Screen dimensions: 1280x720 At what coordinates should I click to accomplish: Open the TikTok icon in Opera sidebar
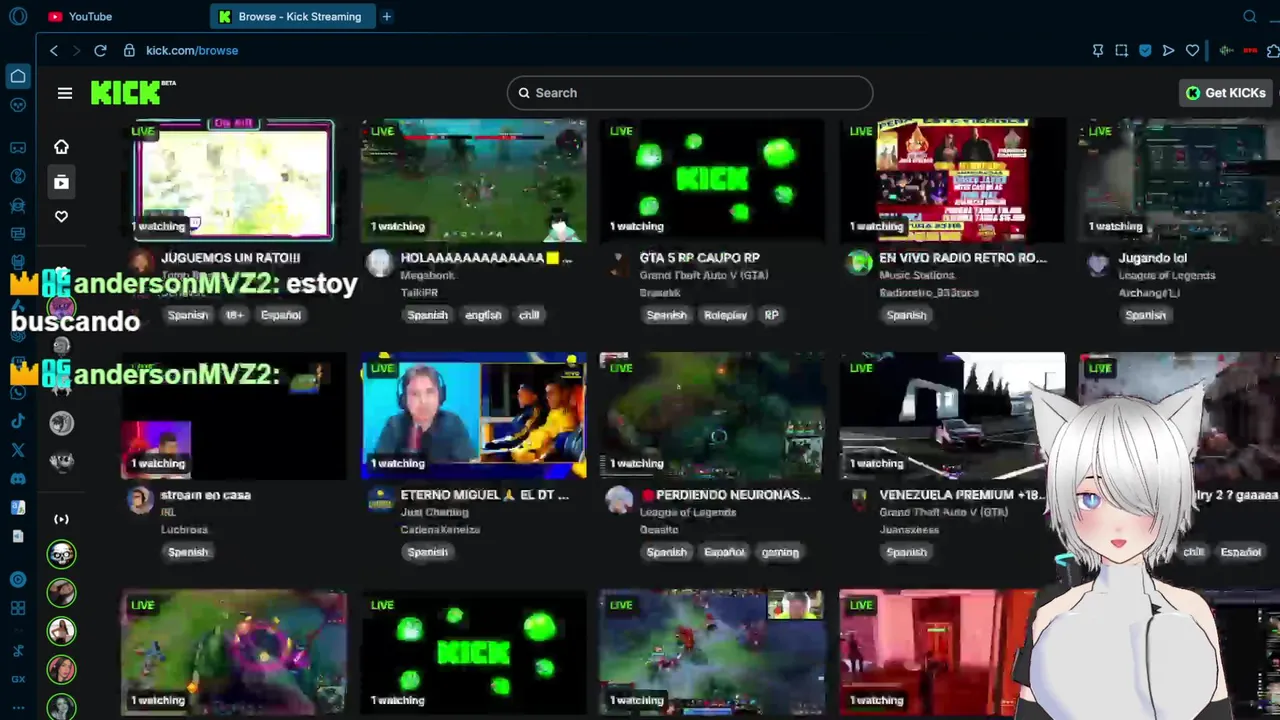click(18, 421)
